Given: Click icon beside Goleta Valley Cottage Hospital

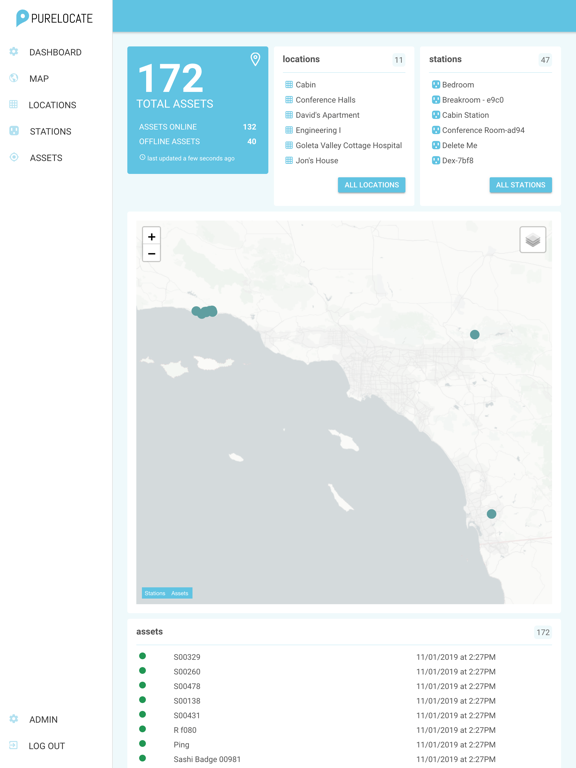Looking at the screenshot, I should click(289, 145).
